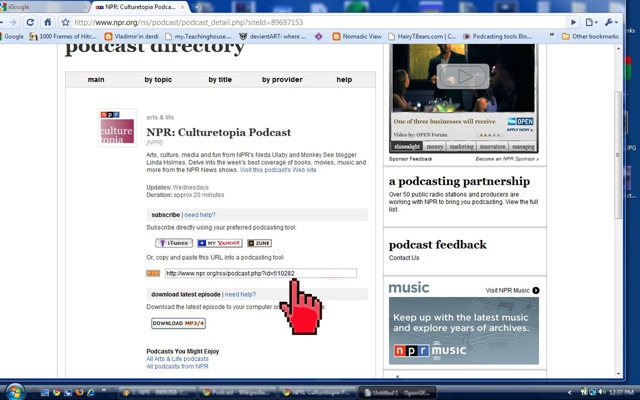Click the scrollbar down arrow

coord(618,373)
